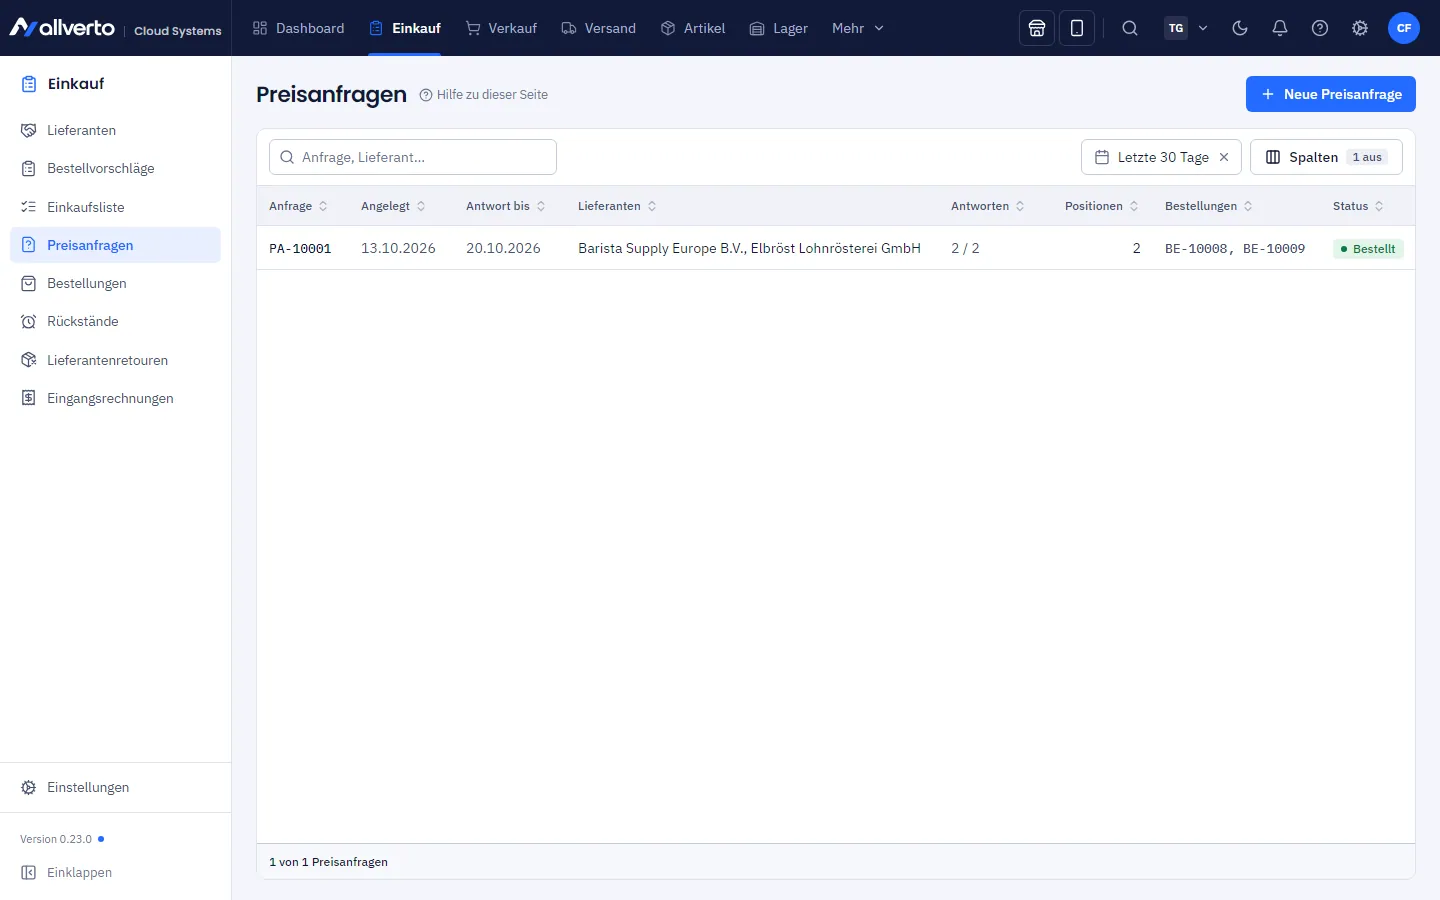Viewport: 1440px width, 900px height.
Task: Click the Bestellt status badge
Action: pyautogui.click(x=1368, y=249)
